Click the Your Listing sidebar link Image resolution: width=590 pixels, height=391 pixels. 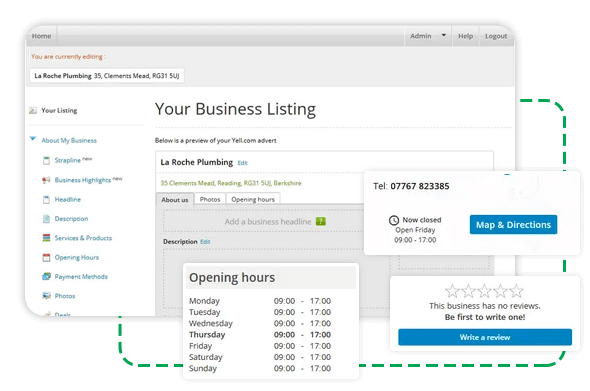point(59,111)
